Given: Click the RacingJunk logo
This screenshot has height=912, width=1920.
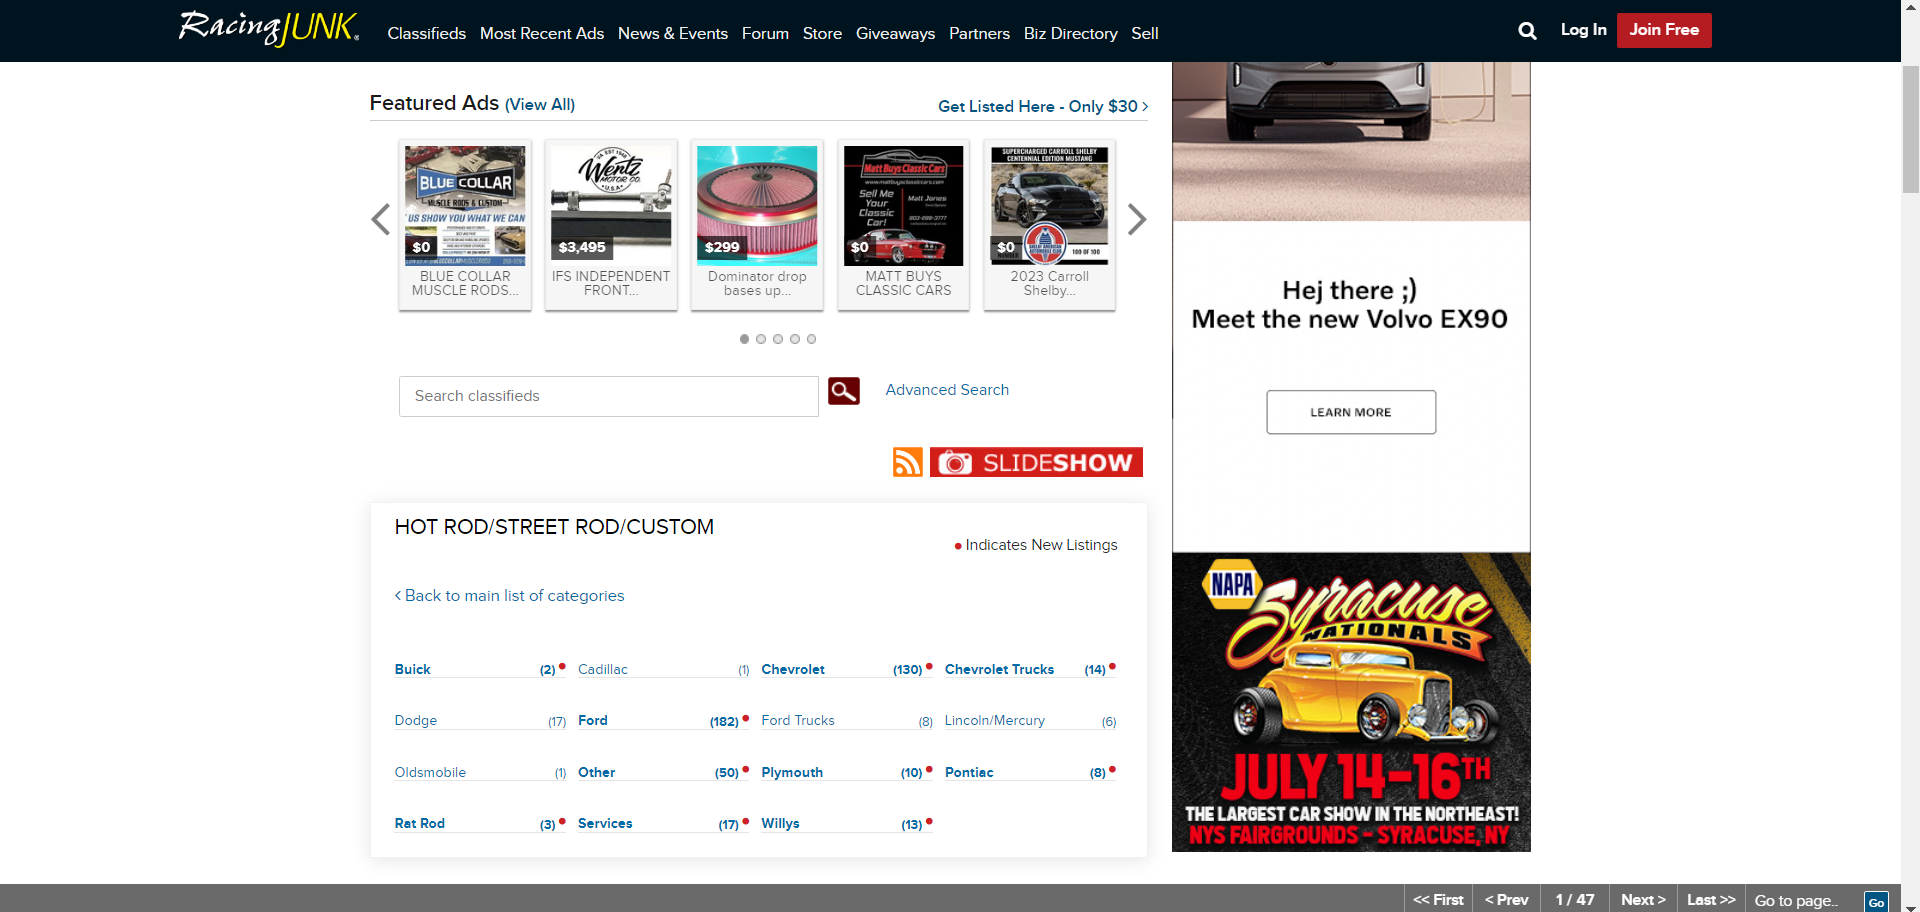Looking at the screenshot, I should coord(269,28).
